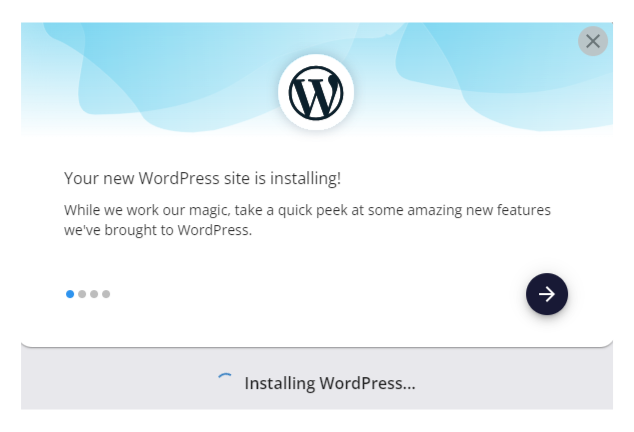The height and width of the screenshot is (432, 634).
Task: Click the words 'amazing new features' in description
Action: point(479,210)
